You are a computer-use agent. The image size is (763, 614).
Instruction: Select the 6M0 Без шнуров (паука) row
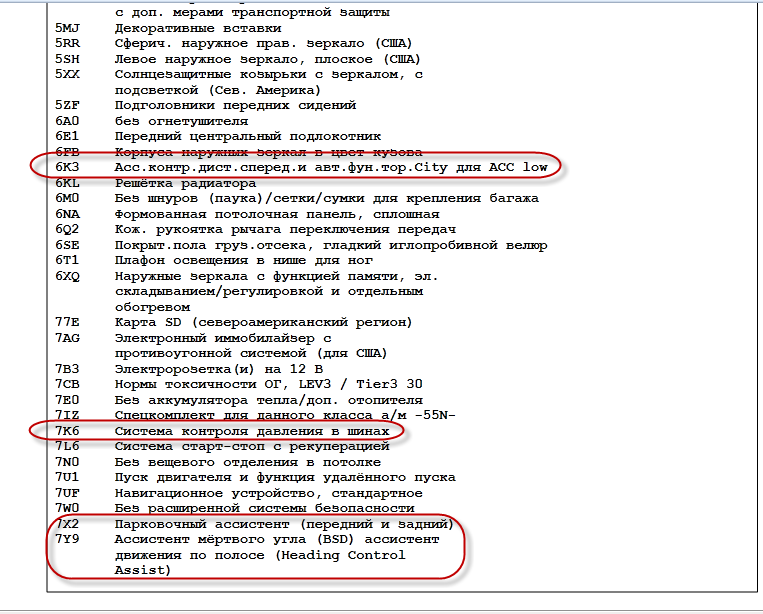[297, 199]
